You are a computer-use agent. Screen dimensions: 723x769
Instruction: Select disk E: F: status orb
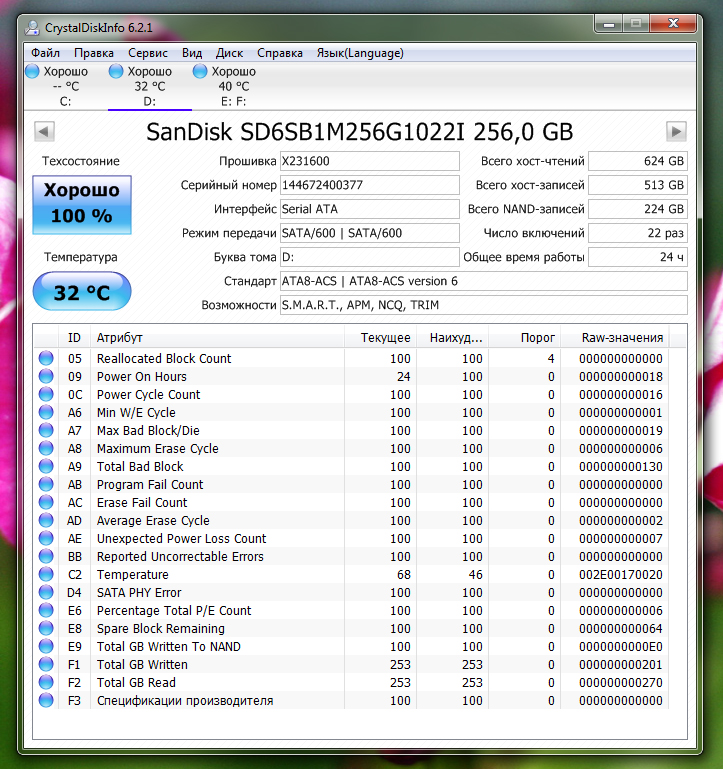(200, 71)
